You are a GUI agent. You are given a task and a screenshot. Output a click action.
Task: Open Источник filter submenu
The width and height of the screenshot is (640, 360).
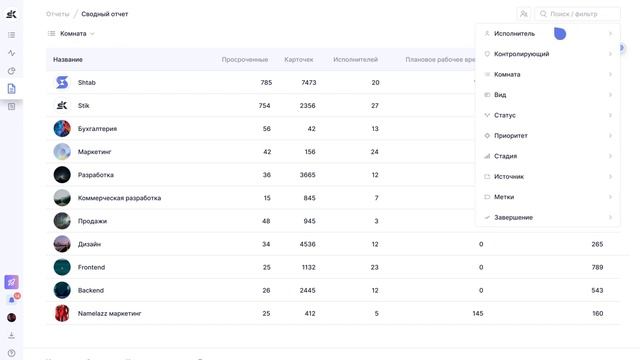548,176
